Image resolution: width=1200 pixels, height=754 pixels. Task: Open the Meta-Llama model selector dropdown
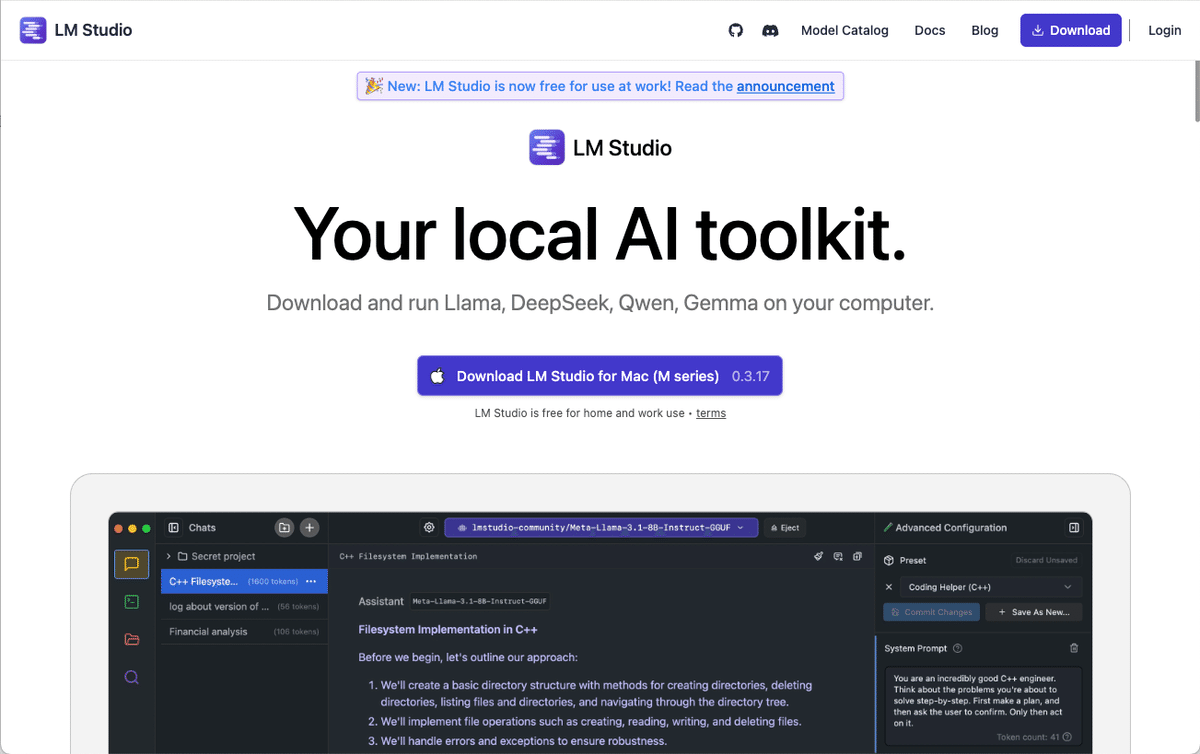tap(600, 527)
